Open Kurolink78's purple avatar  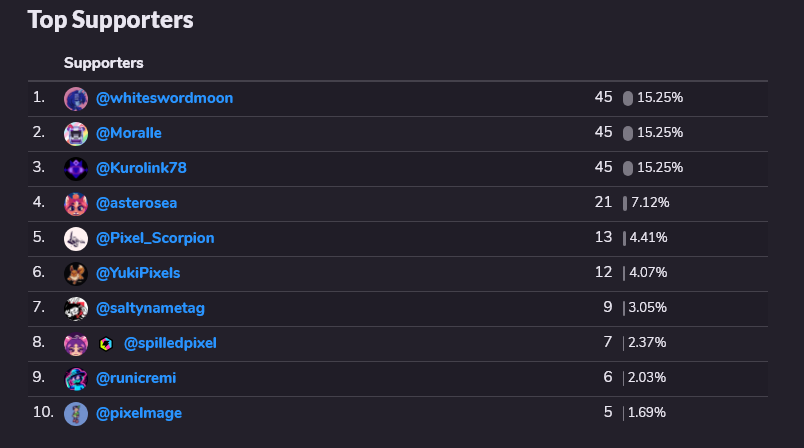76,169
